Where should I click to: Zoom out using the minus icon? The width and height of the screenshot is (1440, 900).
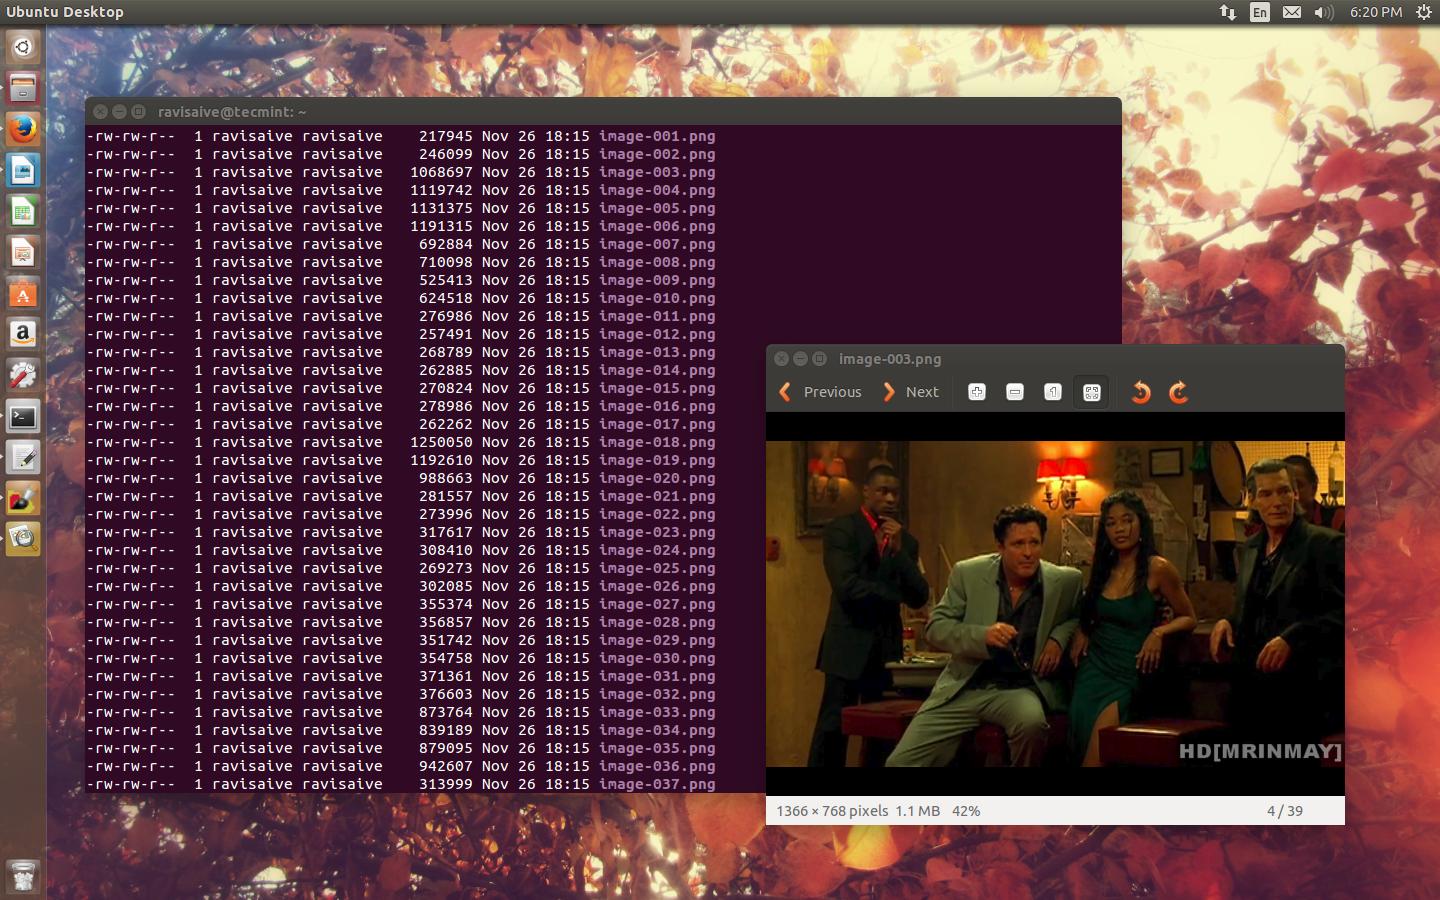pos(1015,392)
